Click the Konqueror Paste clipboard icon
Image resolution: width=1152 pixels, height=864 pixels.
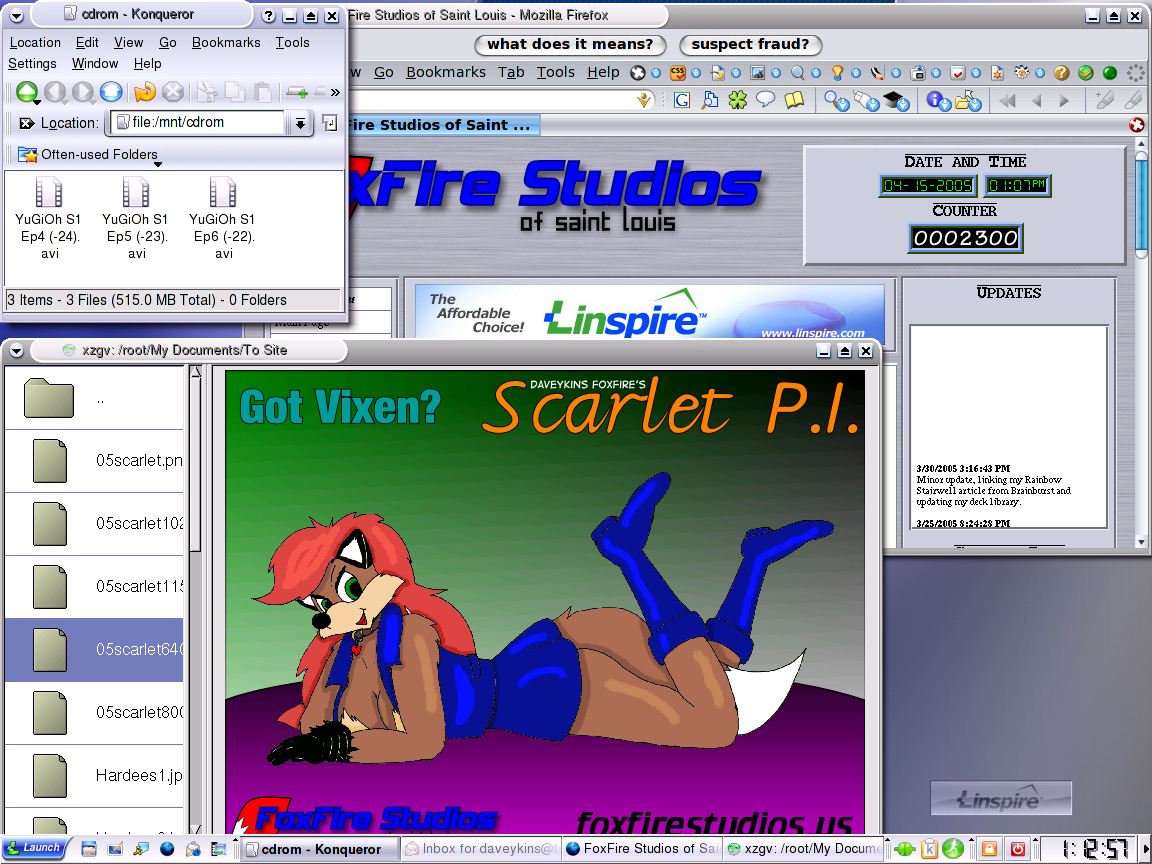[262, 92]
